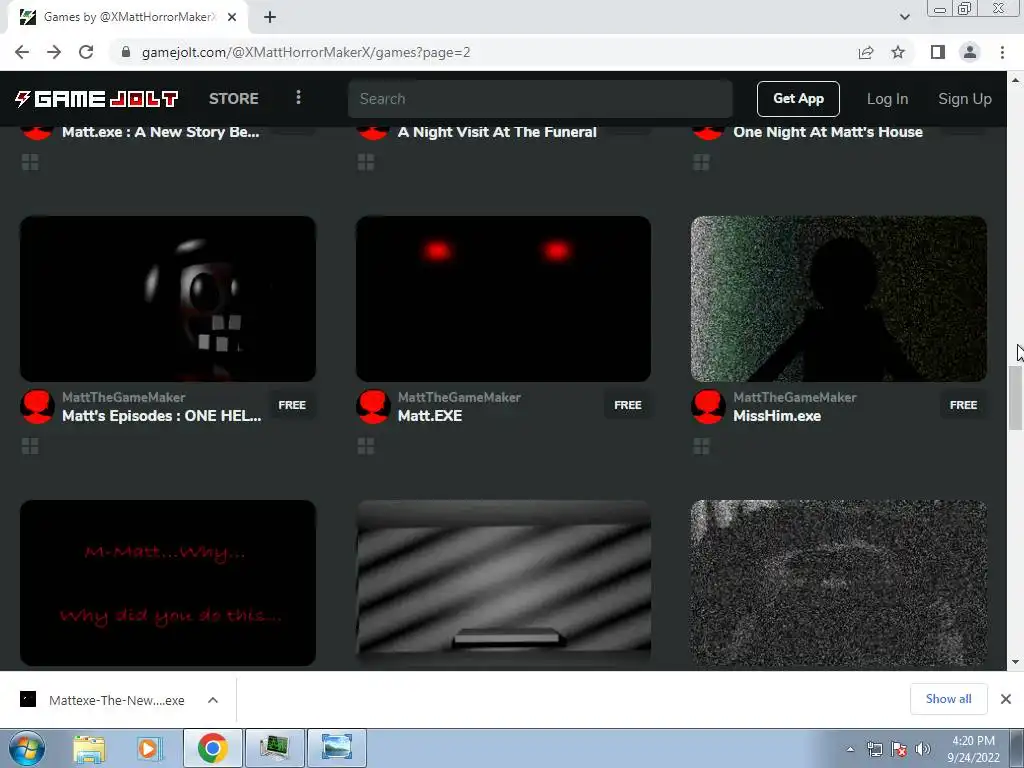Open One Night At Matt's House
1024x768 pixels.
pyautogui.click(x=828, y=132)
